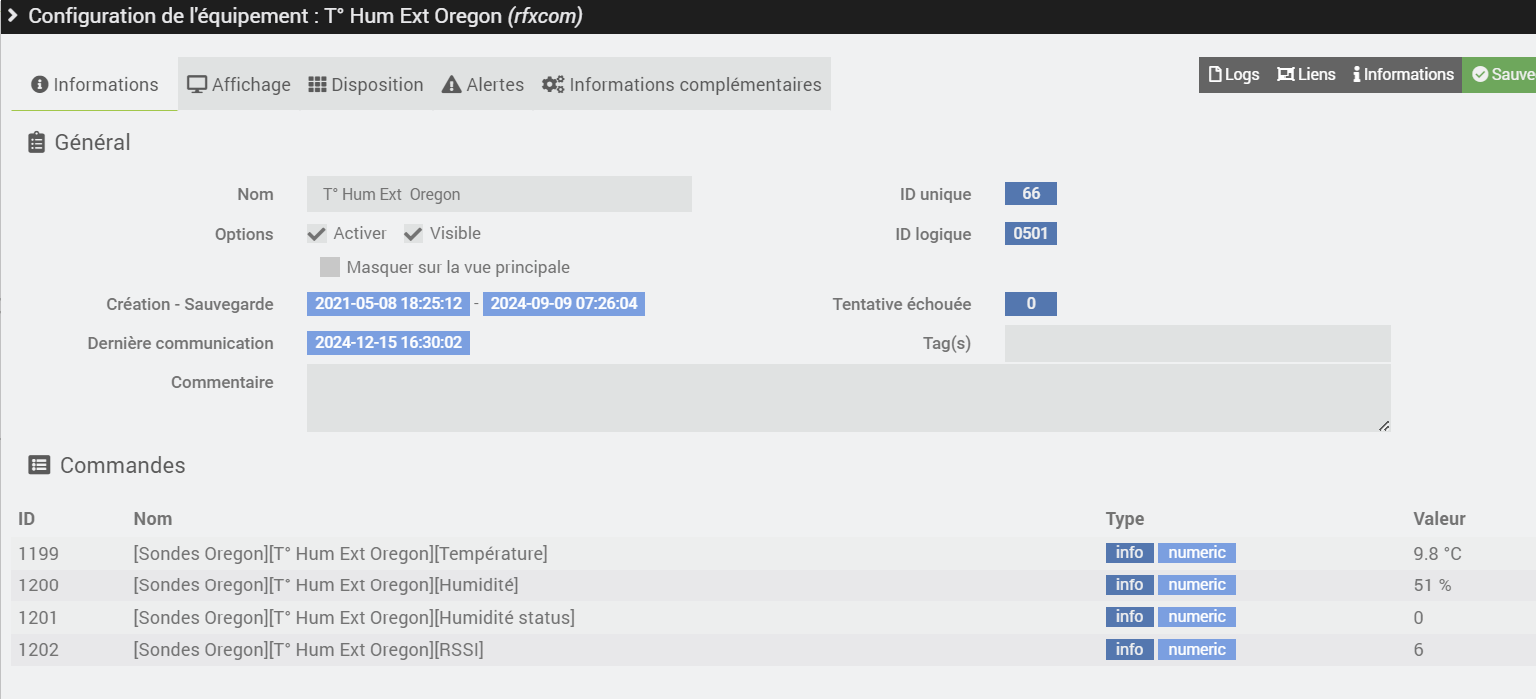Click inside the Commentaire text area
Screen dimensions: 1536x699
[847, 398]
